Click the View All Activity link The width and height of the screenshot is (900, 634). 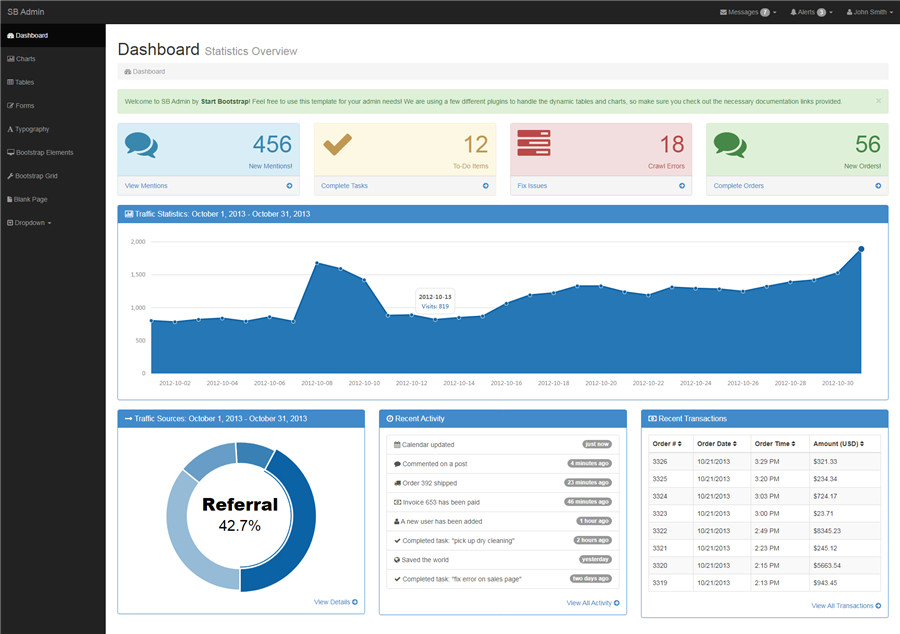(592, 603)
